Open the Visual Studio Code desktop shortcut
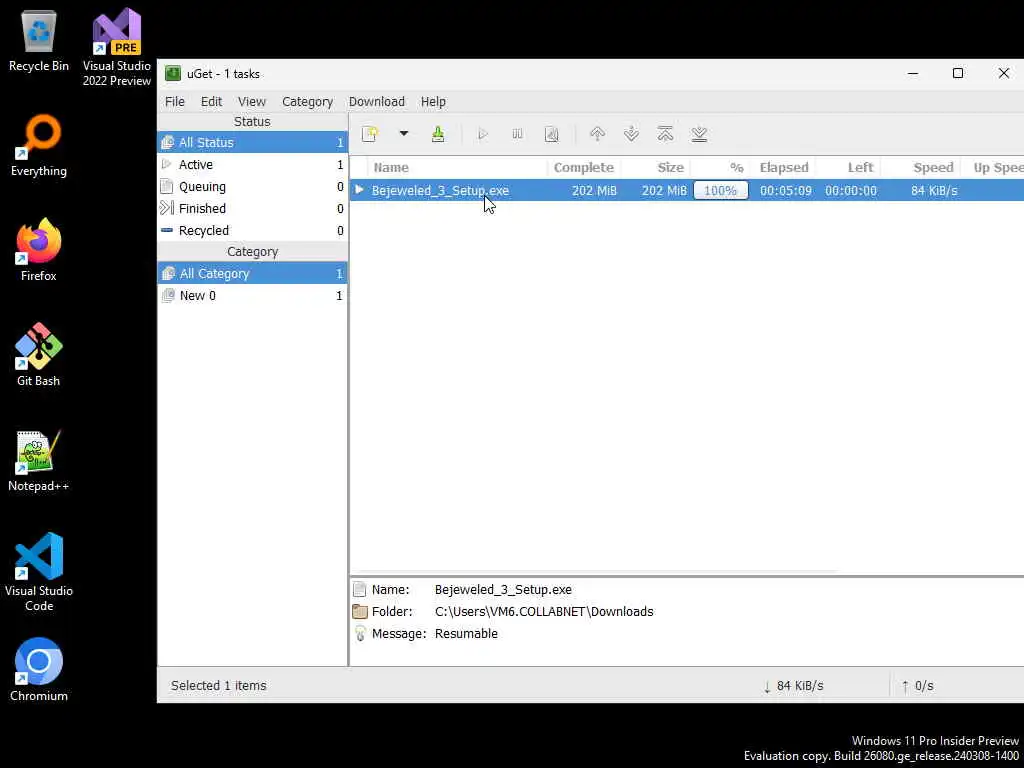The height and width of the screenshot is (768, 1024). (x=39, y=572)
